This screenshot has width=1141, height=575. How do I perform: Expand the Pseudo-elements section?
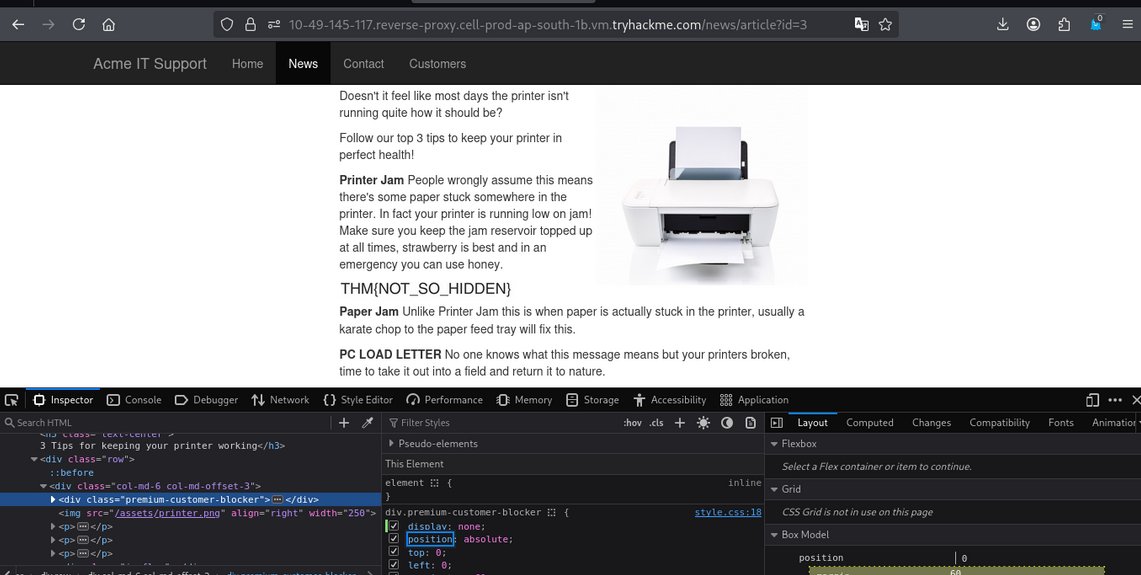tap(391, 443)
